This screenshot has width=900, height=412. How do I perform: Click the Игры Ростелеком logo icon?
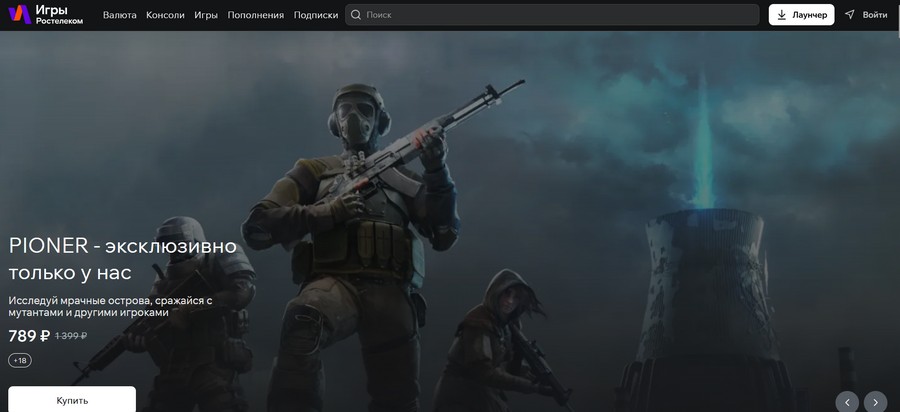tap(20, 15)
